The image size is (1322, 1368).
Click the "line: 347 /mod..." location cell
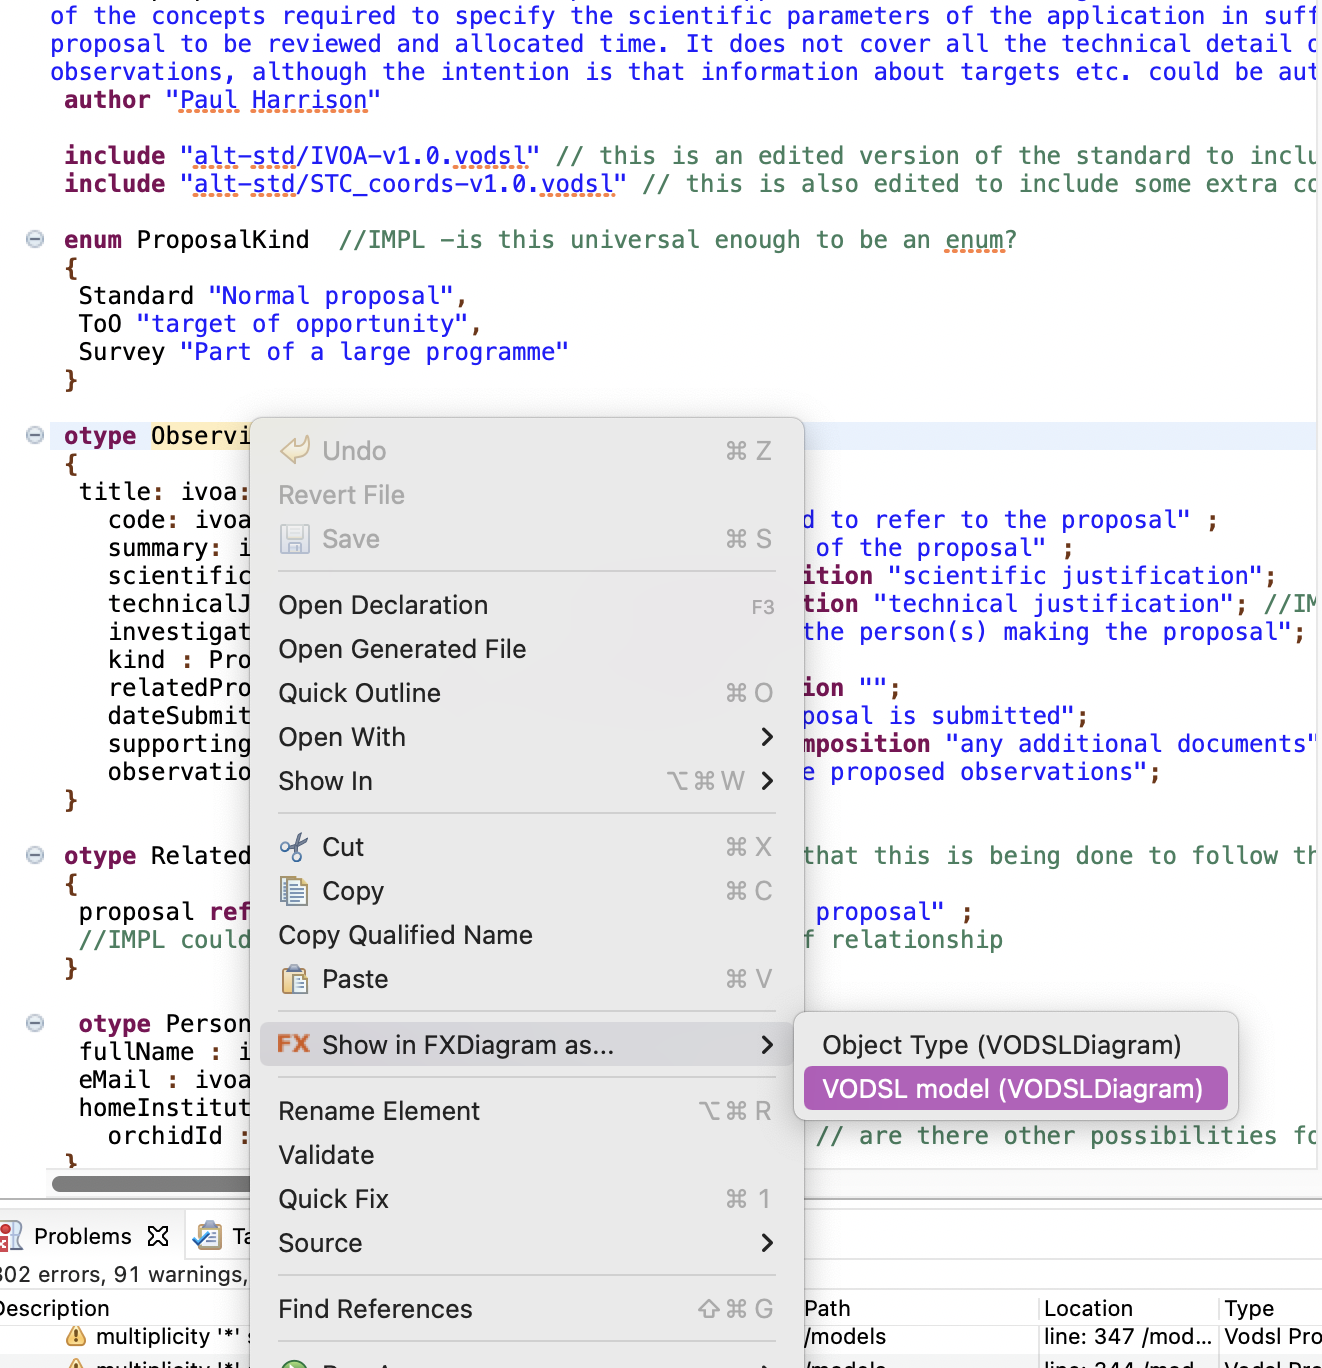click(1128, 1337)
